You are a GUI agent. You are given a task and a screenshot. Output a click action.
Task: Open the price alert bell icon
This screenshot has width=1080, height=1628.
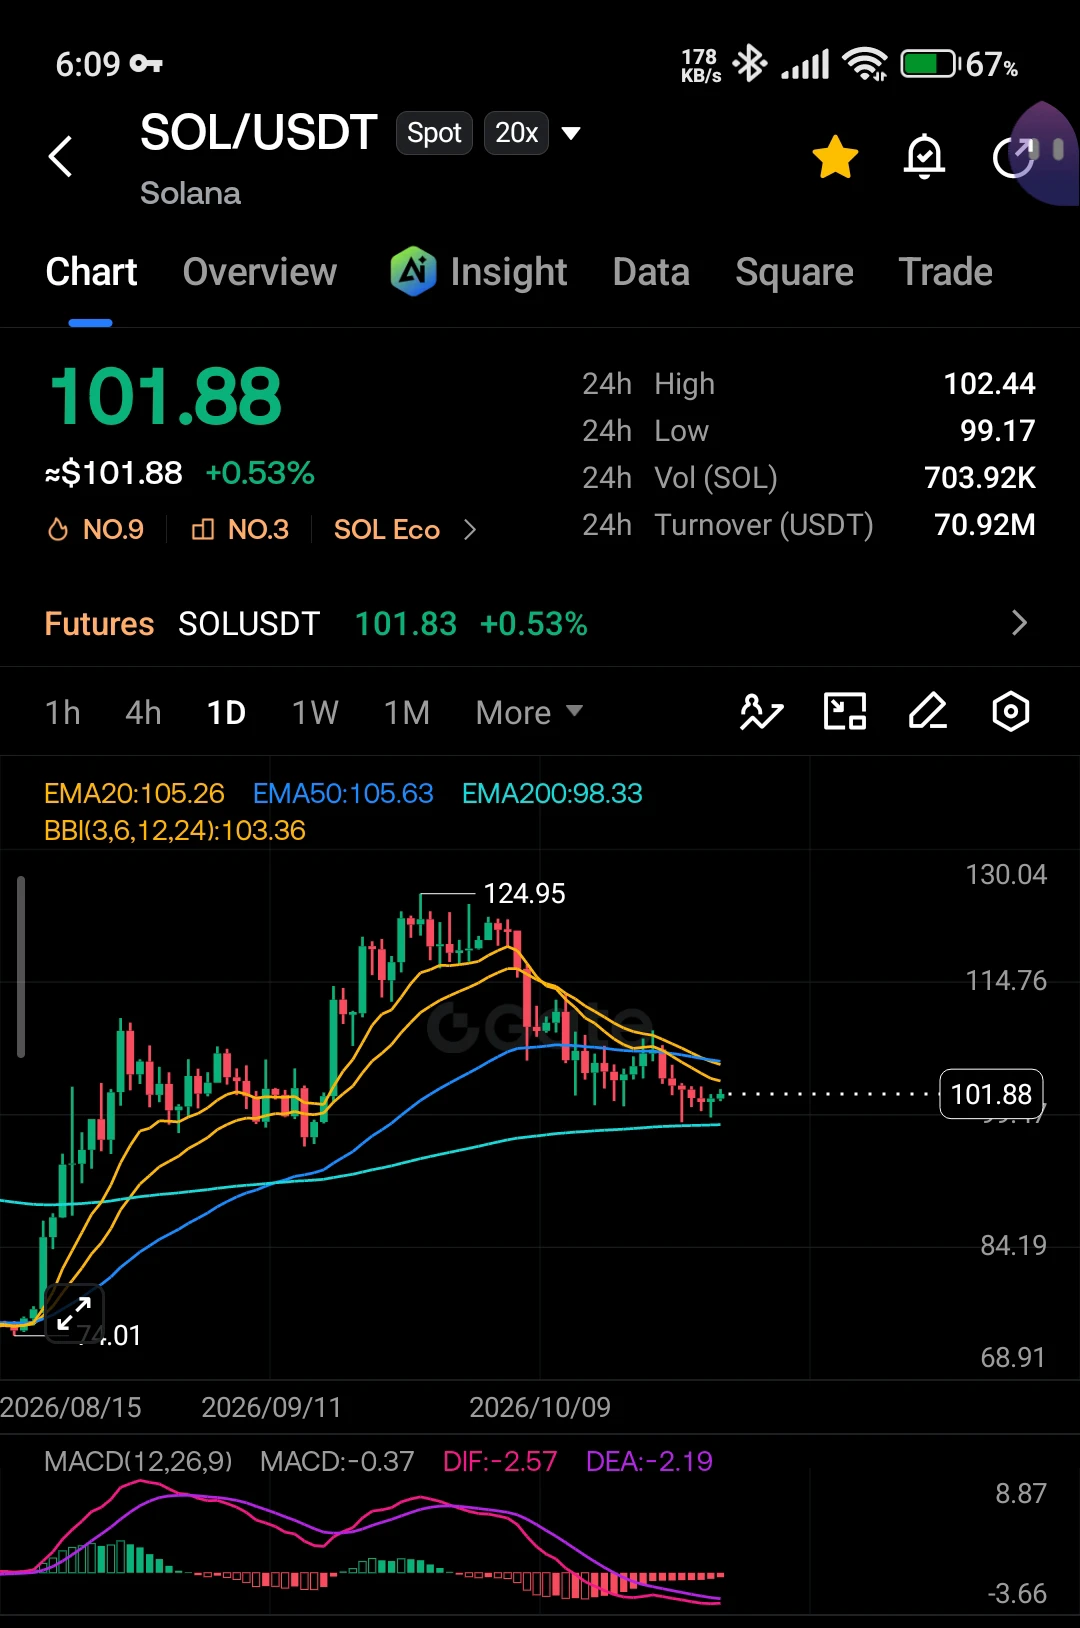pos(924,157)
